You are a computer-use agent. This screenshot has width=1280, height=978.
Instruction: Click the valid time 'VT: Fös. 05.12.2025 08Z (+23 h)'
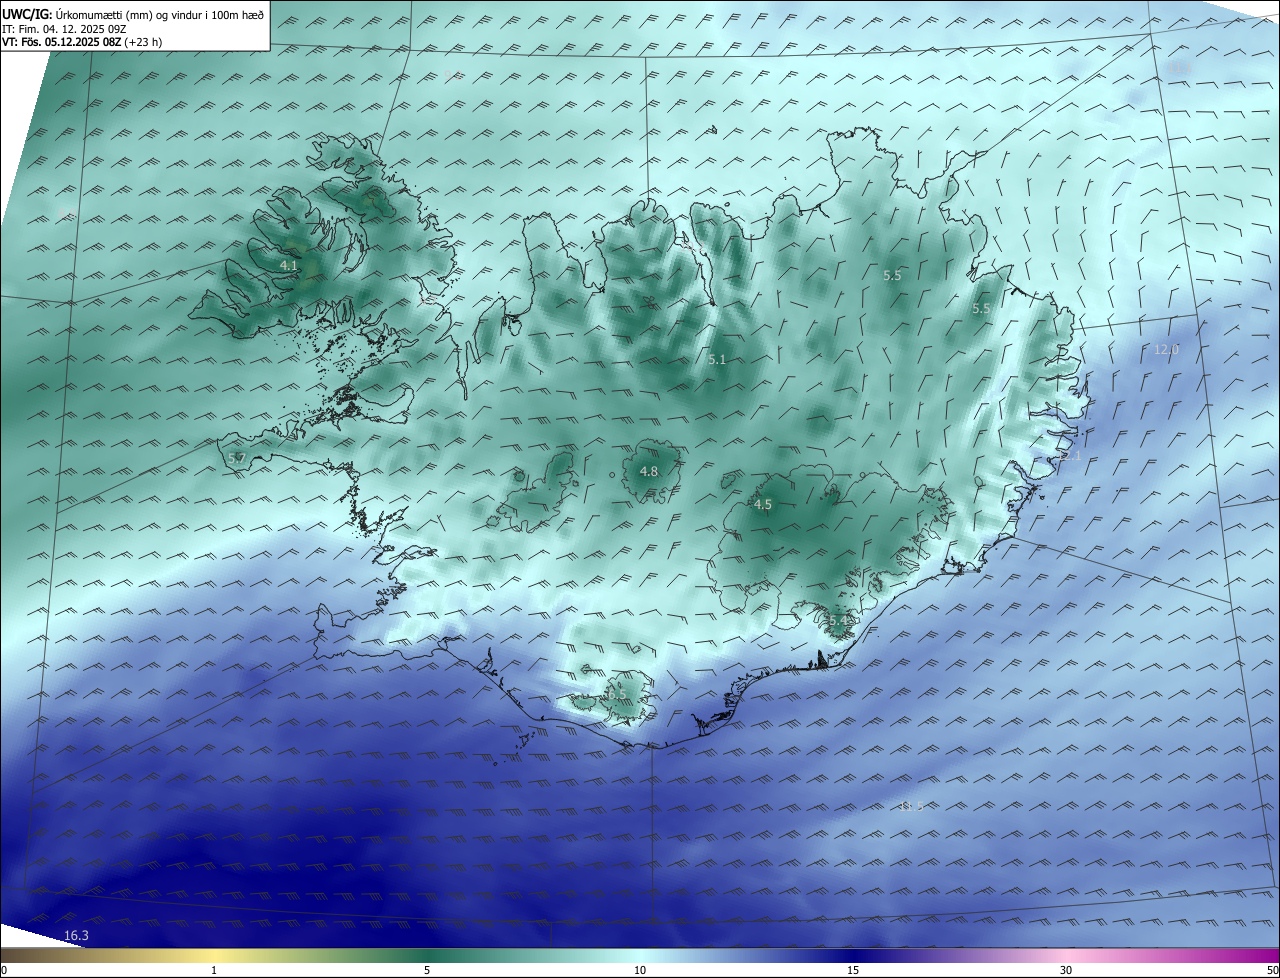coord(82,42)
